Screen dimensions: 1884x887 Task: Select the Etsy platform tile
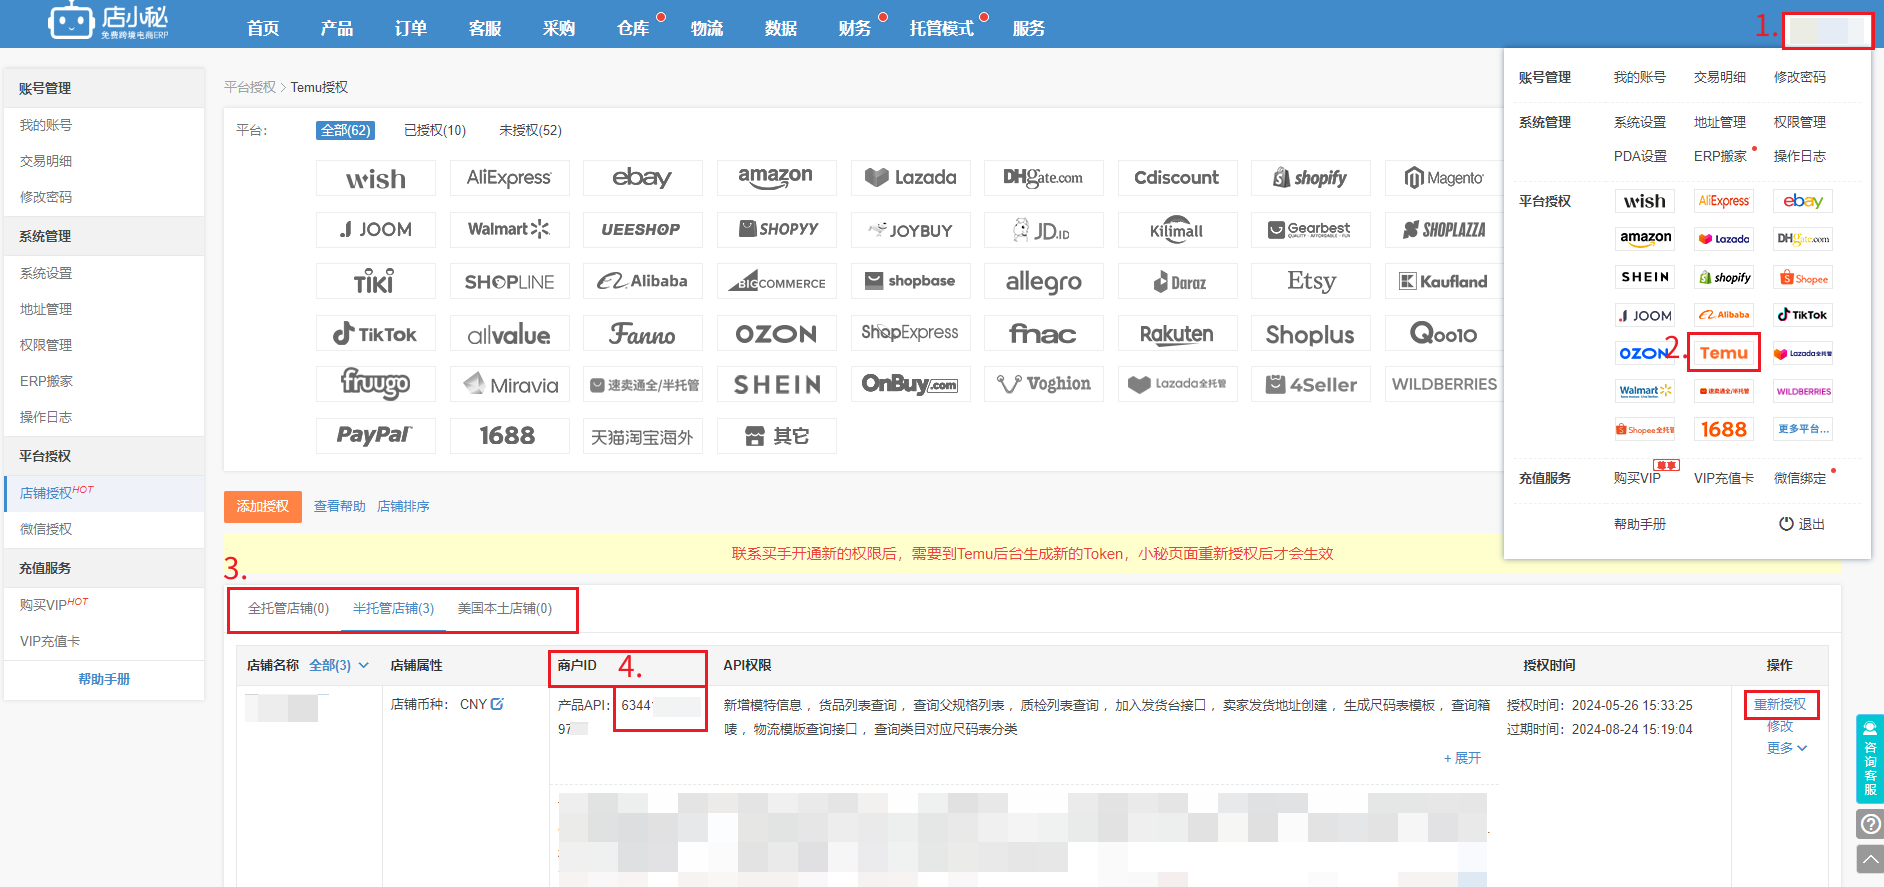[1311, 282]
